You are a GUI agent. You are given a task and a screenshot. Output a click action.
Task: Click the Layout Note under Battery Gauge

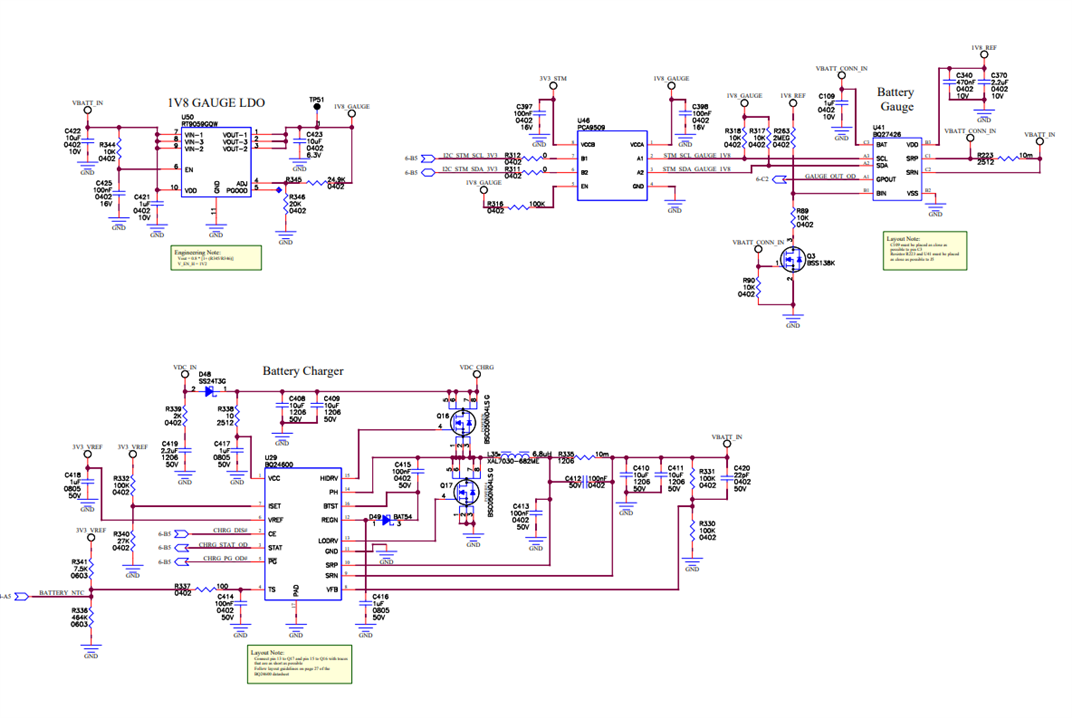925,250
